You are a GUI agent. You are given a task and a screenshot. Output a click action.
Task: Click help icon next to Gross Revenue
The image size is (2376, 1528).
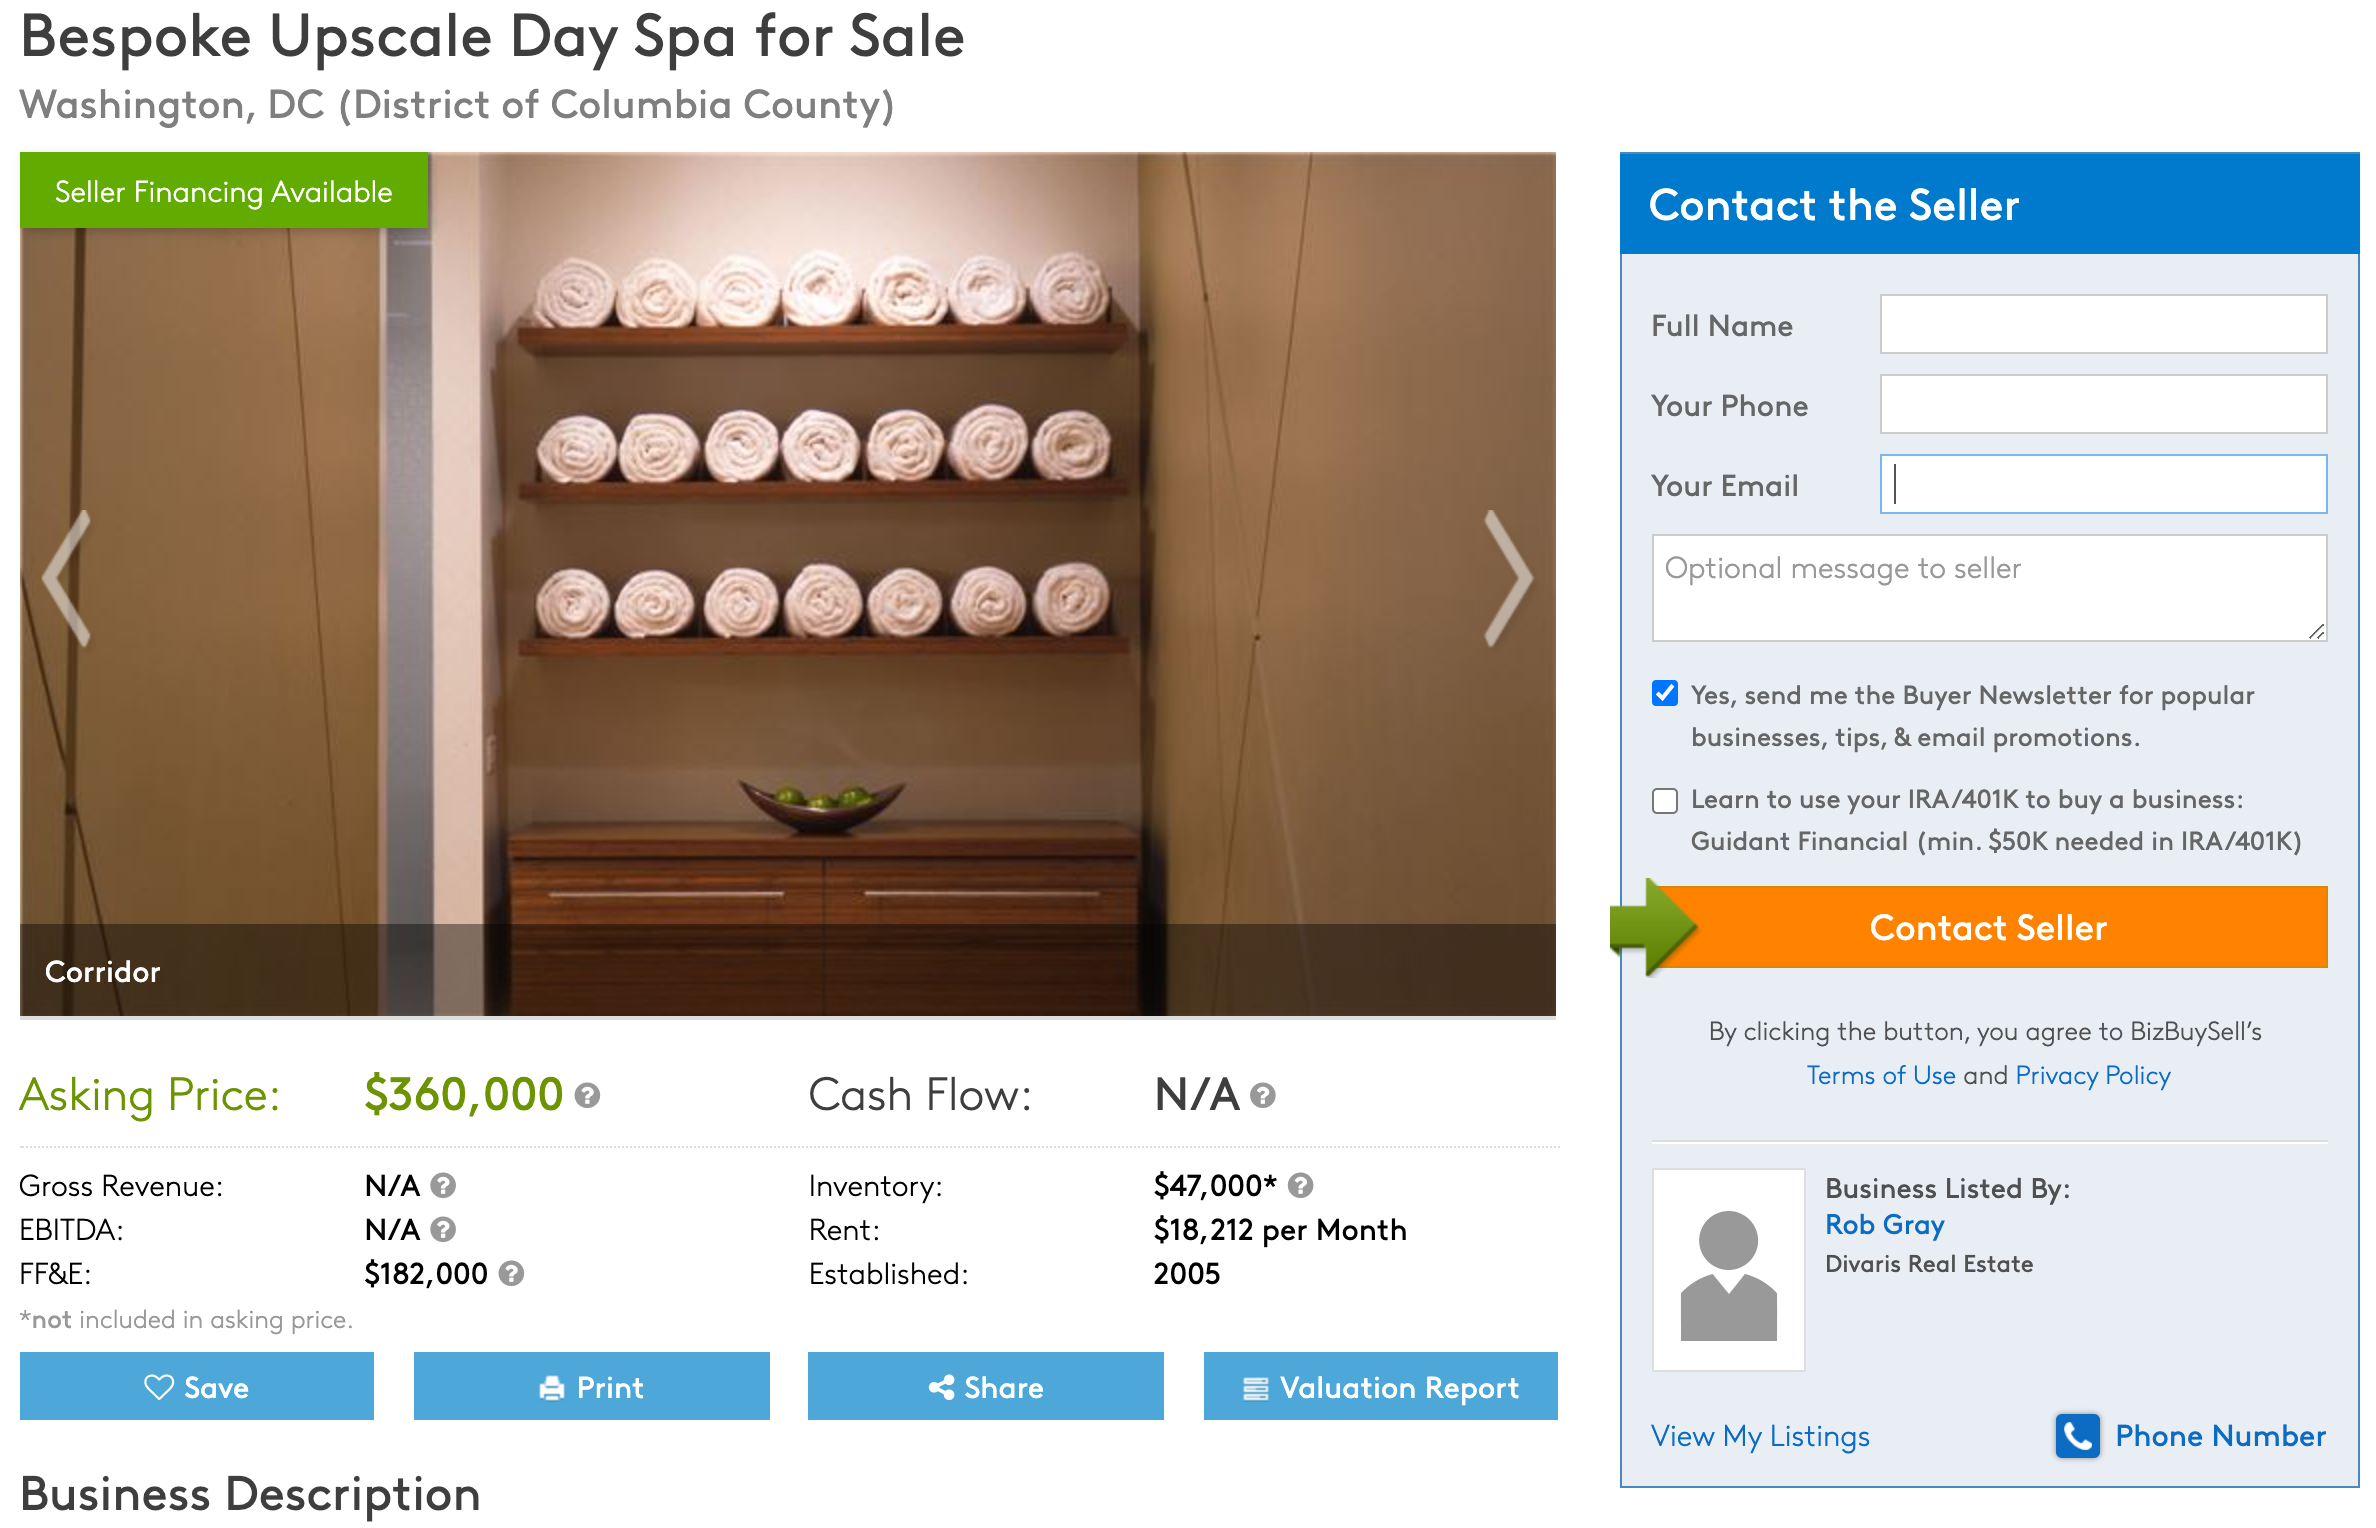pyautogui.click(x=443, y=1186)
